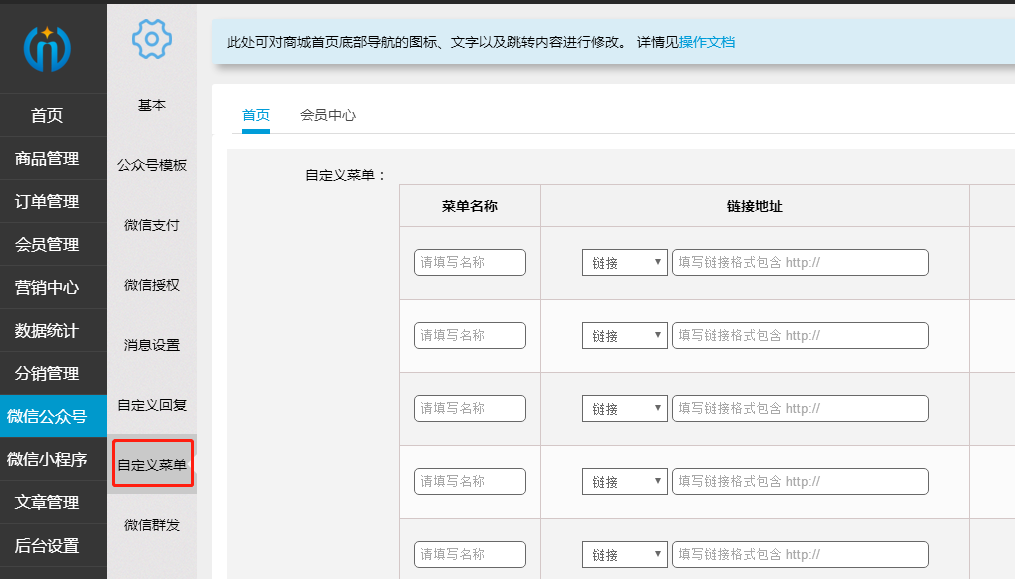Open the first 链接 type dropdown

tap(624, 262)
